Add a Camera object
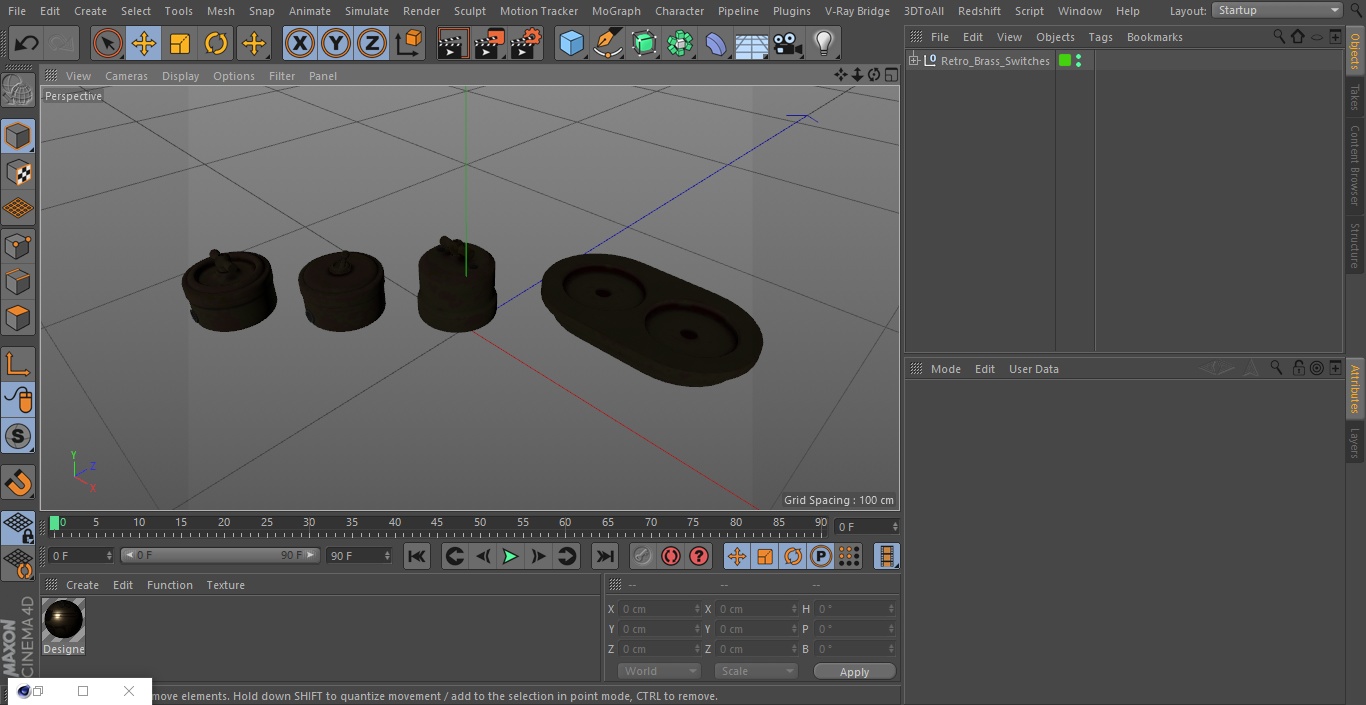Viewport: 1366px width, 705px height. pyautogui.click(x=788, y=43)
